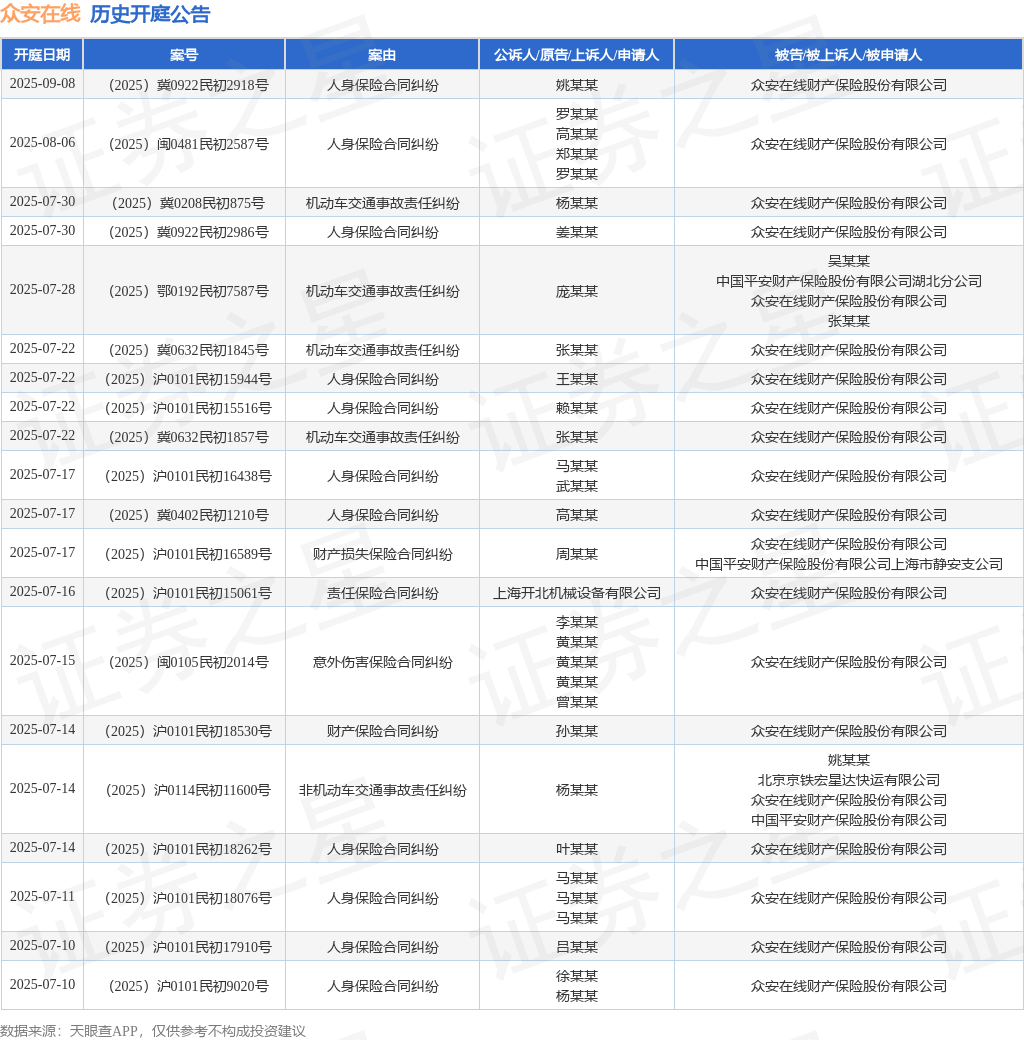
Task: Select the 被告/被上诉人/被申请人 header
Action: 848,54
